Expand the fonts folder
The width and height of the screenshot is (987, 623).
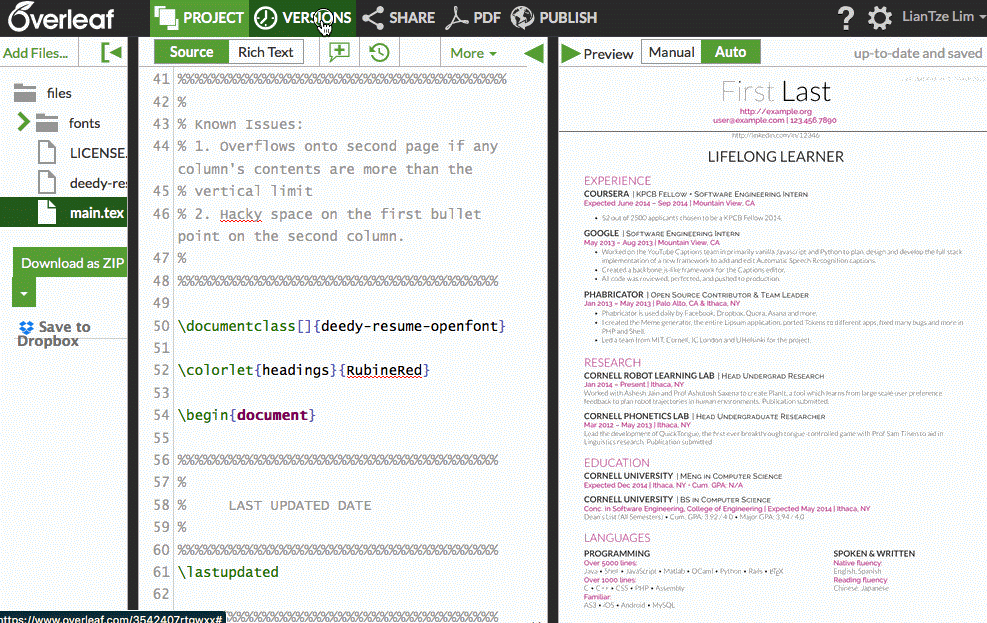24,123
